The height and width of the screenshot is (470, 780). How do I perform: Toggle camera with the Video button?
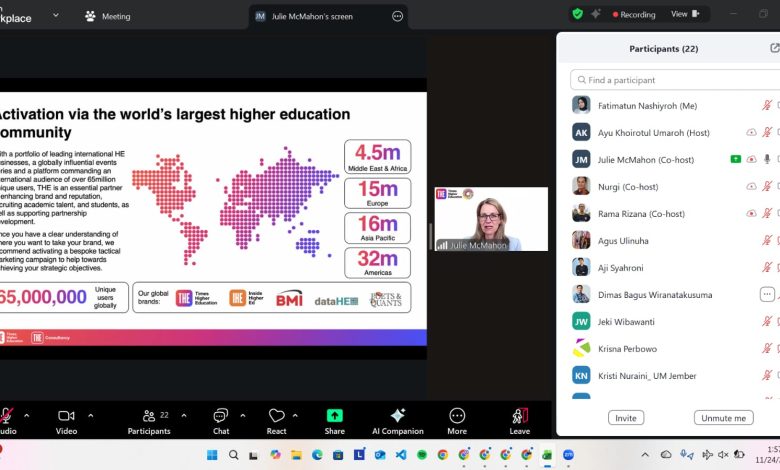pyautogui.click(x=66, y=415)
